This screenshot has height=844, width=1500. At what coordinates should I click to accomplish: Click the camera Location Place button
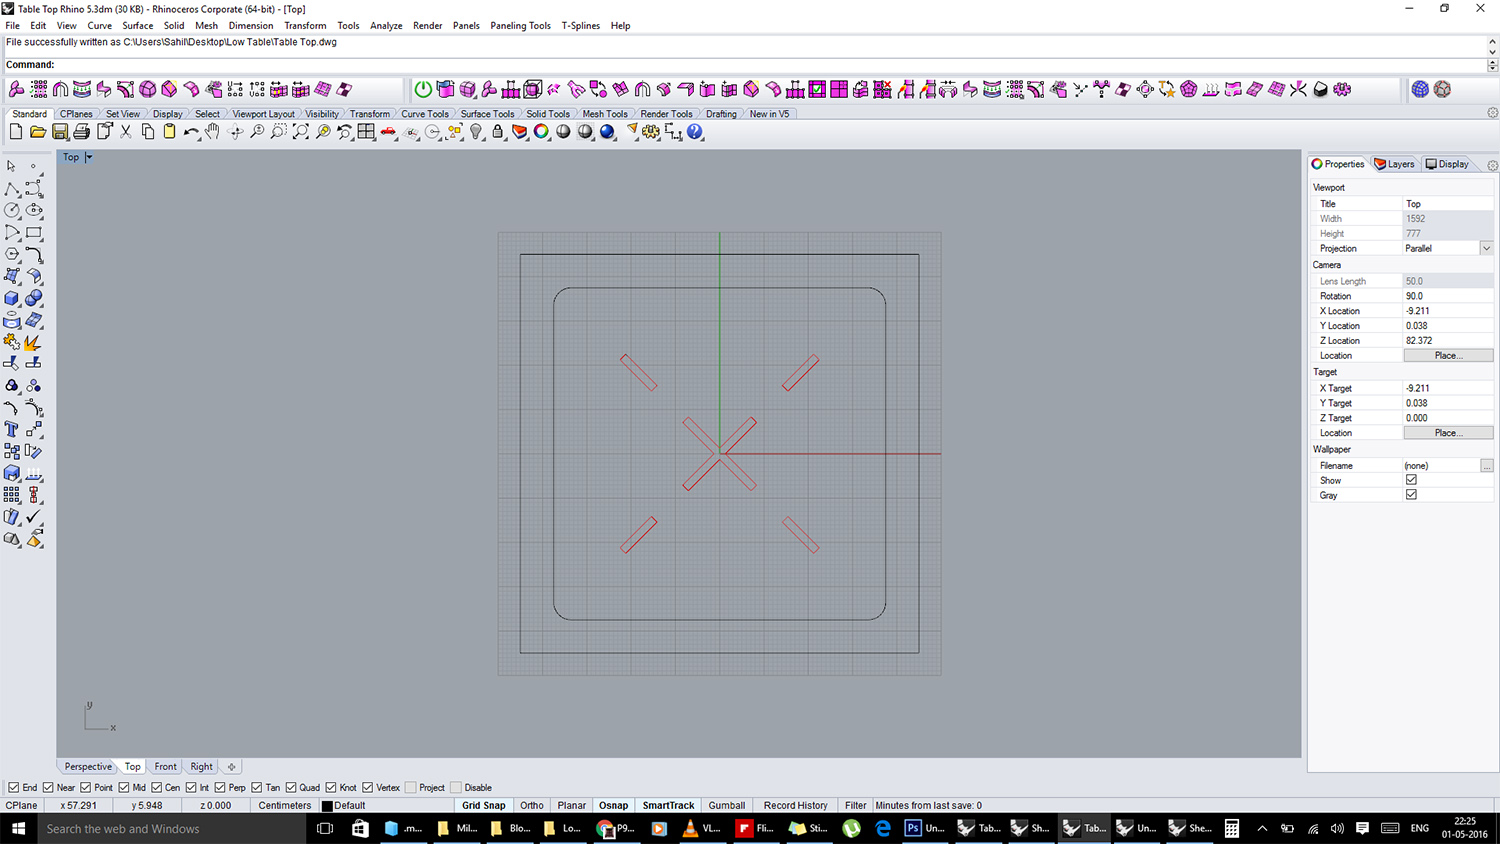1448,355
